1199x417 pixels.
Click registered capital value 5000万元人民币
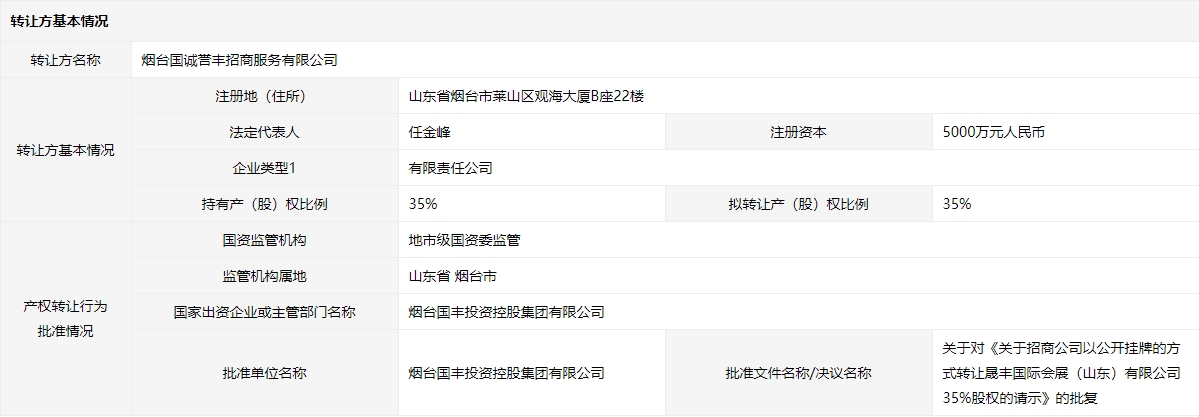coord(994,132)
